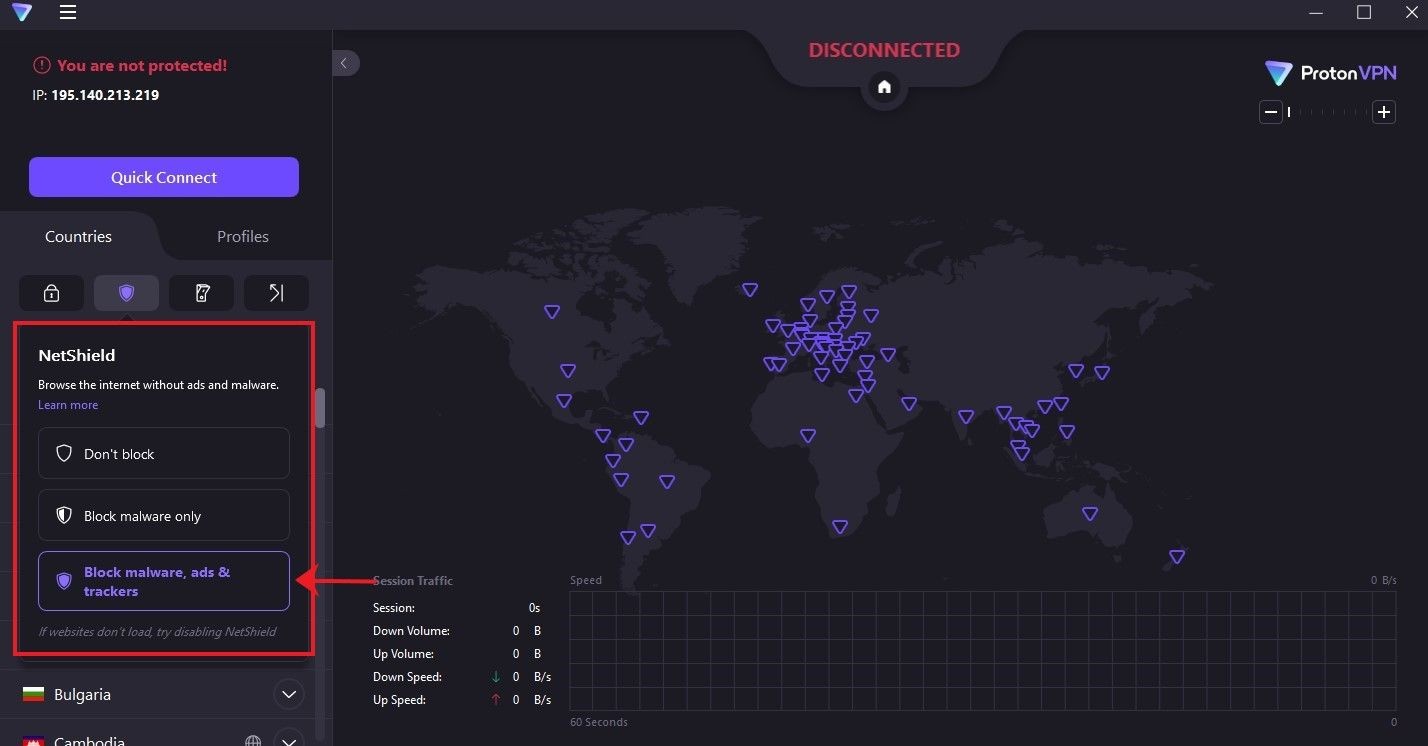Maximize the ProtonVPN window
The width and height of the screenshot is (1428, 746).
pos(1364,12)
